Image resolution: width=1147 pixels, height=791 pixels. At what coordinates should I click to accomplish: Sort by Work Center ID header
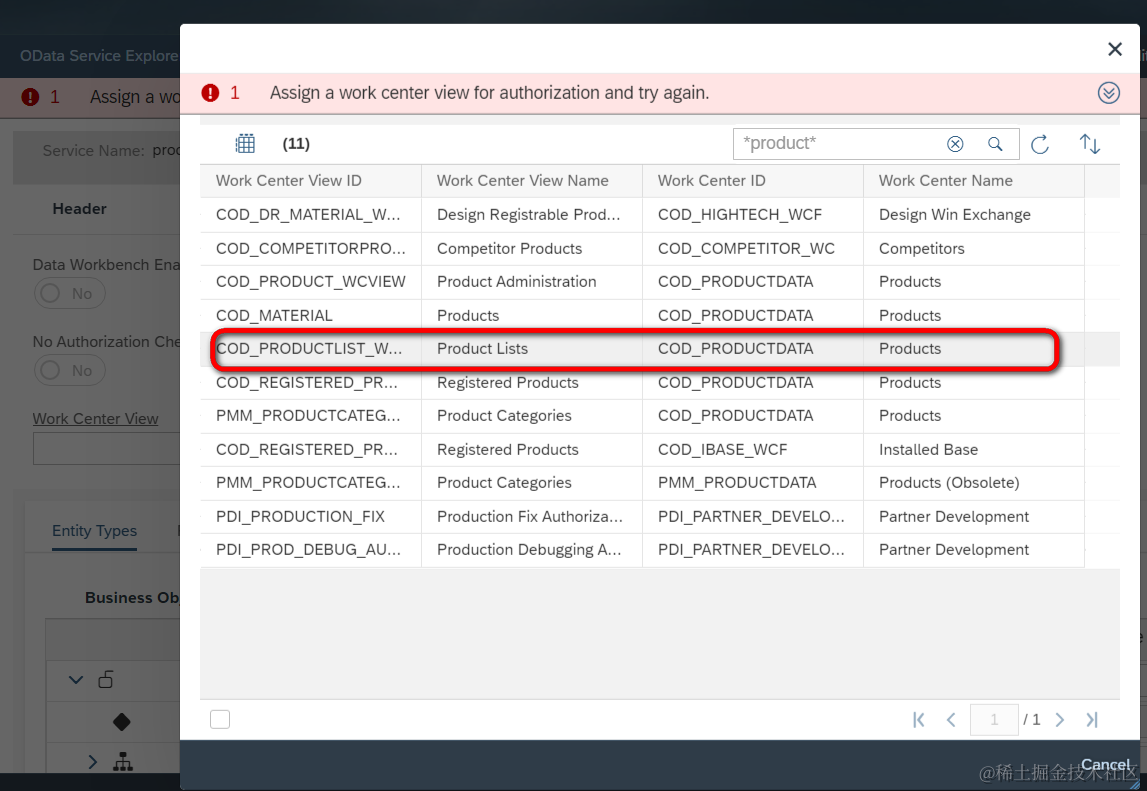pyautogui.click(x=711, y=181)
